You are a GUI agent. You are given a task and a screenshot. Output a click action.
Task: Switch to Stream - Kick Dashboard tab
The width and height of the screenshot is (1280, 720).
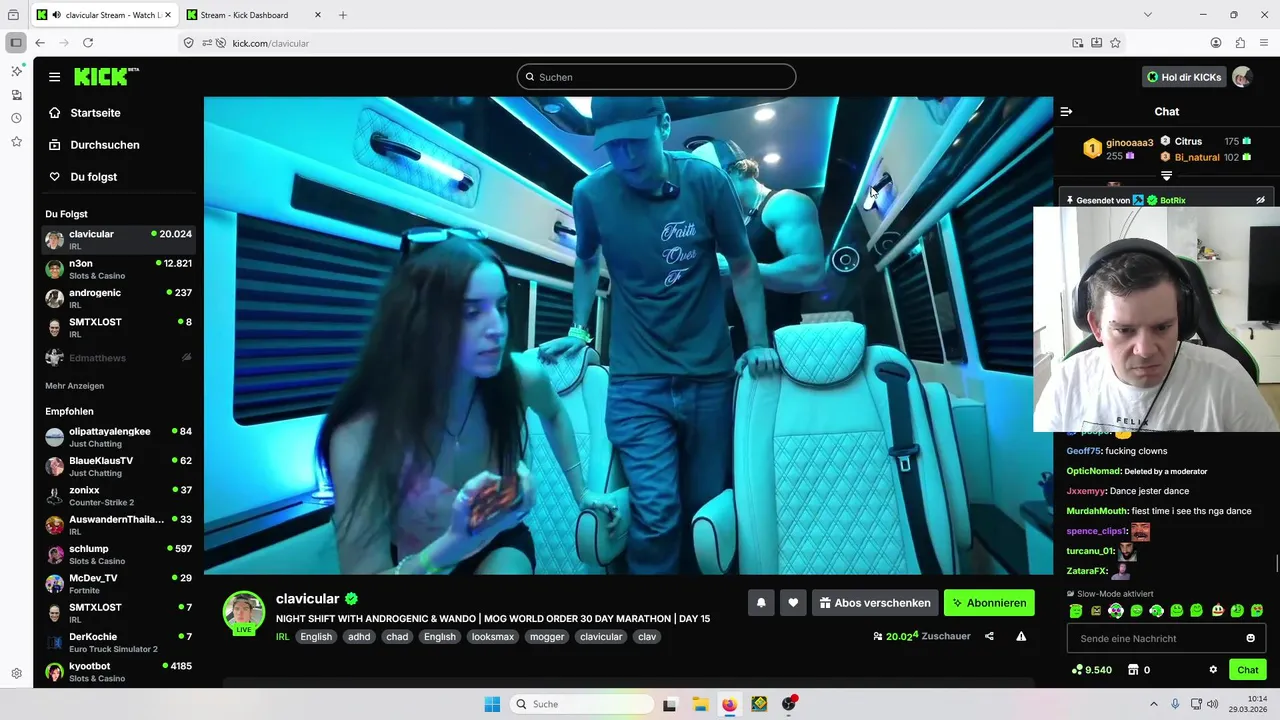[254, 15]
